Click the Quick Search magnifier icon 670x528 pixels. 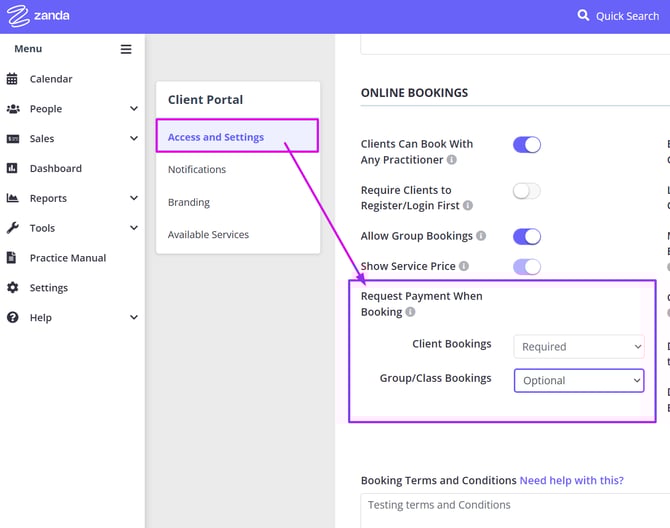coord(584,16)
